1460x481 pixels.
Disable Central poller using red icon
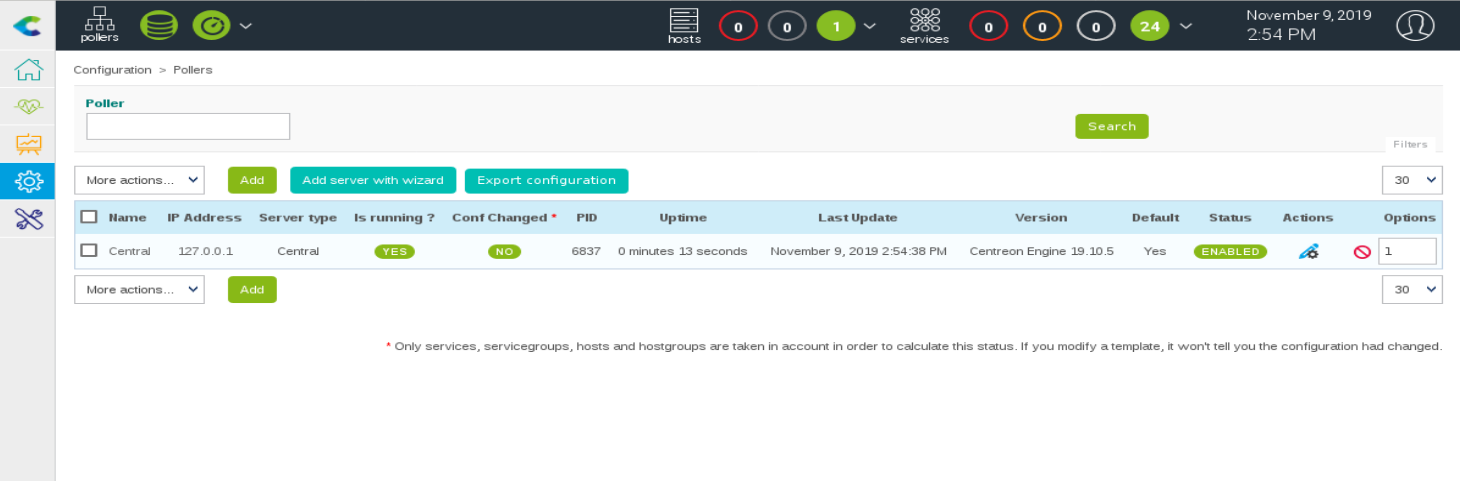click(1361, 252)
